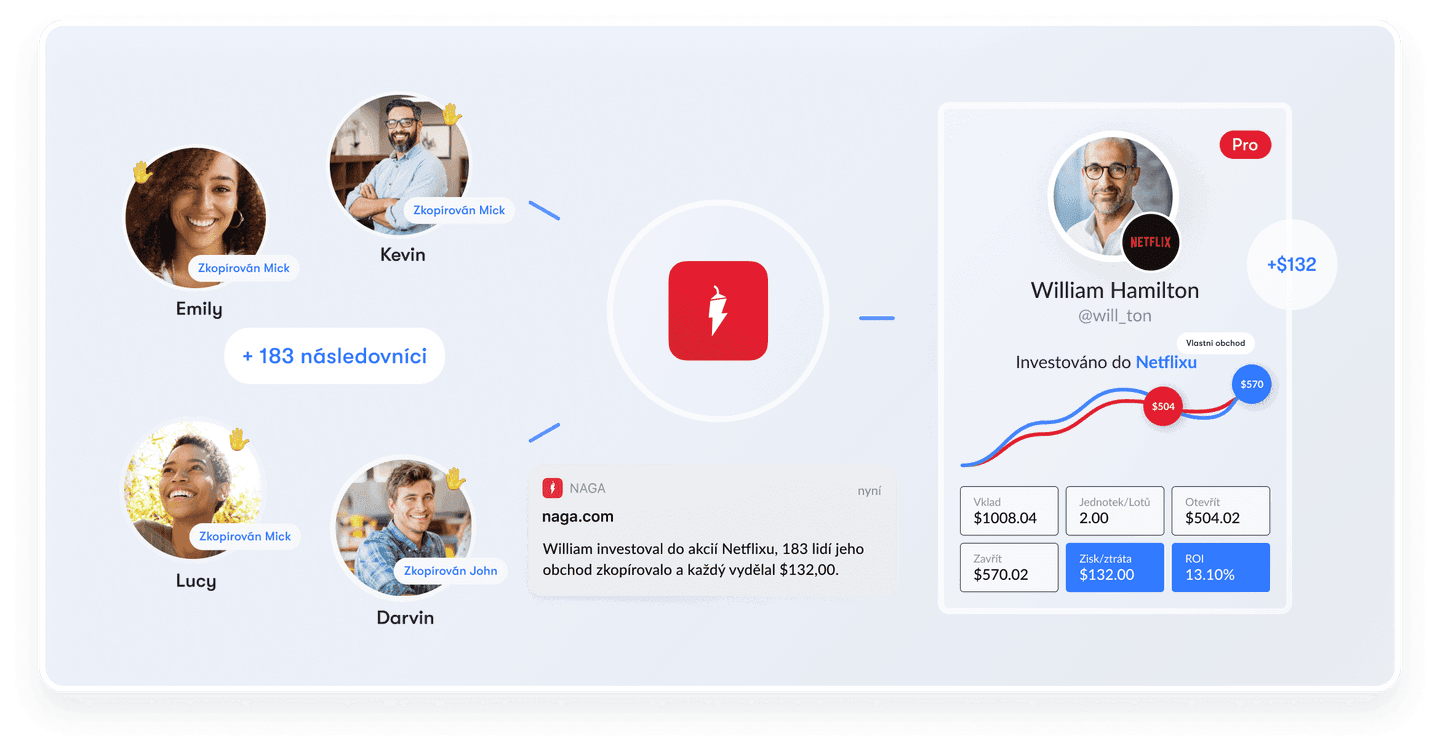Click the name Darvin

[x=405, y=617]
